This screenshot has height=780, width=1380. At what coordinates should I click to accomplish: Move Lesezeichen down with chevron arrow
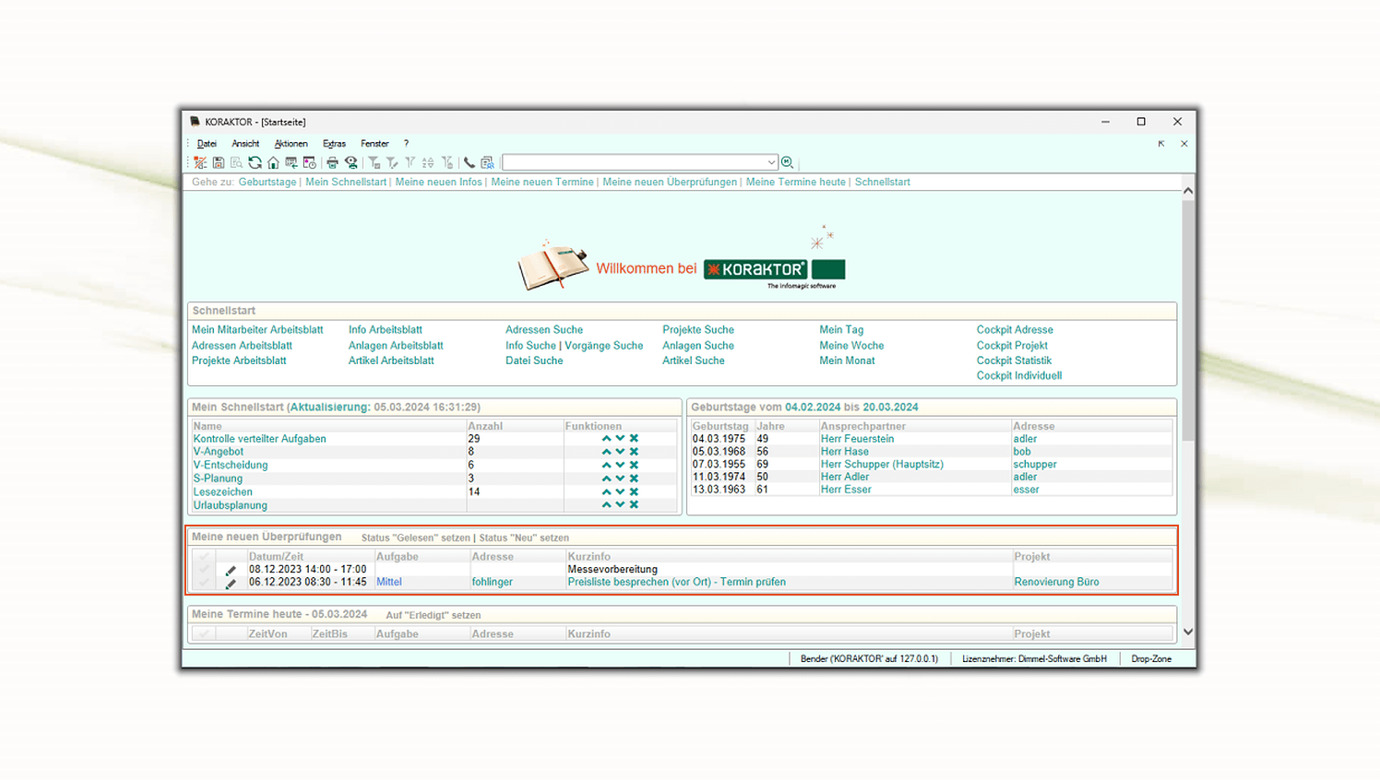pyautogui.click(x=620, y=492)
